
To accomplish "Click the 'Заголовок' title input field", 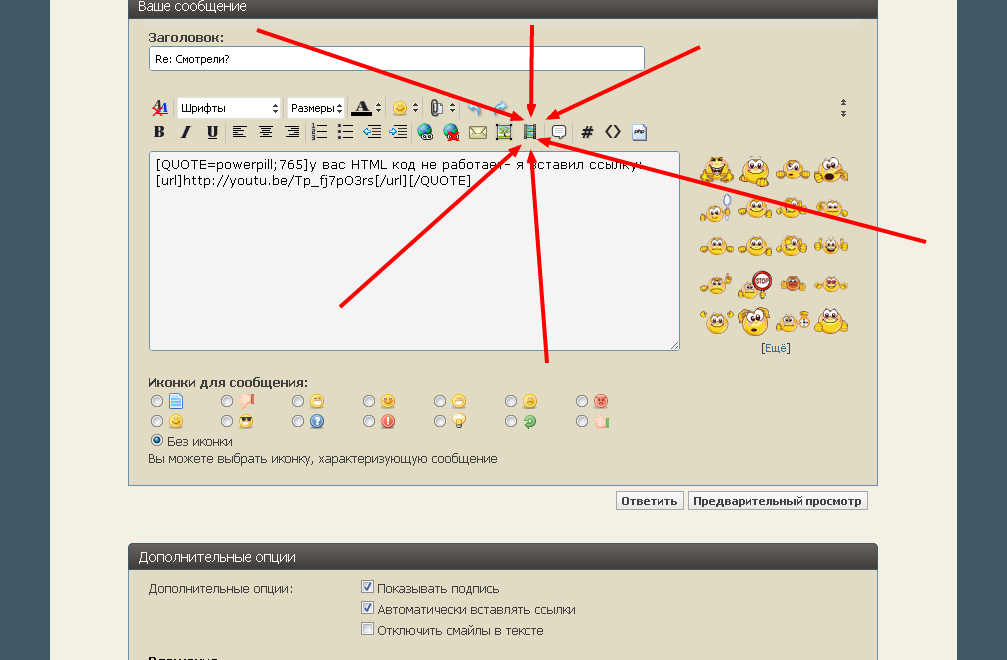I will tap(396, 59).
